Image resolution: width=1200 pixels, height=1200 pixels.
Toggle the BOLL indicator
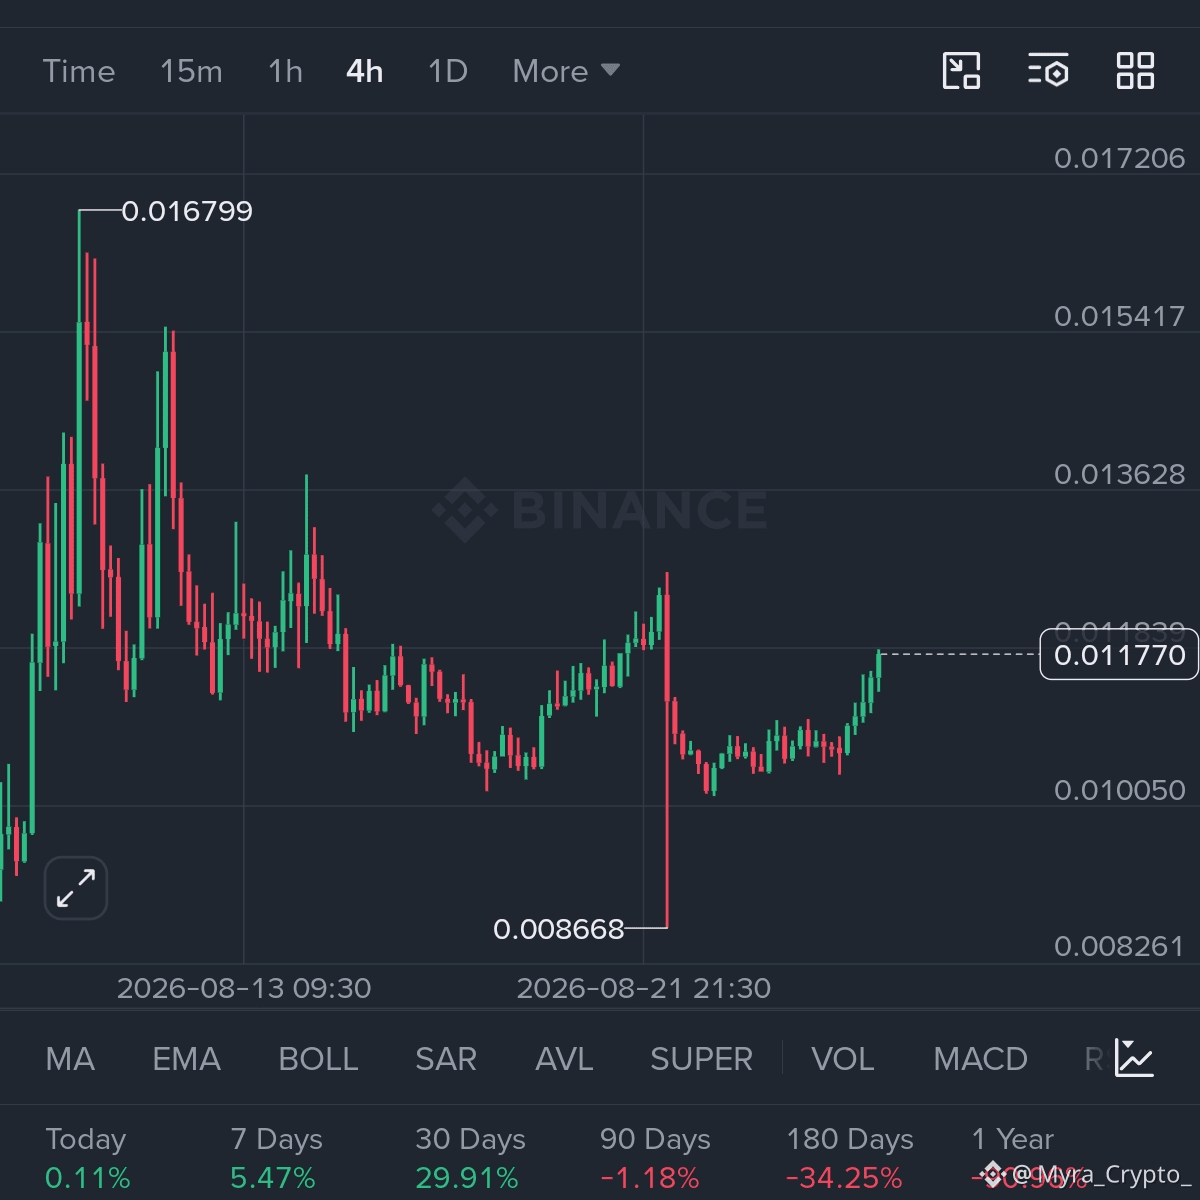(x=318, y=1059)
